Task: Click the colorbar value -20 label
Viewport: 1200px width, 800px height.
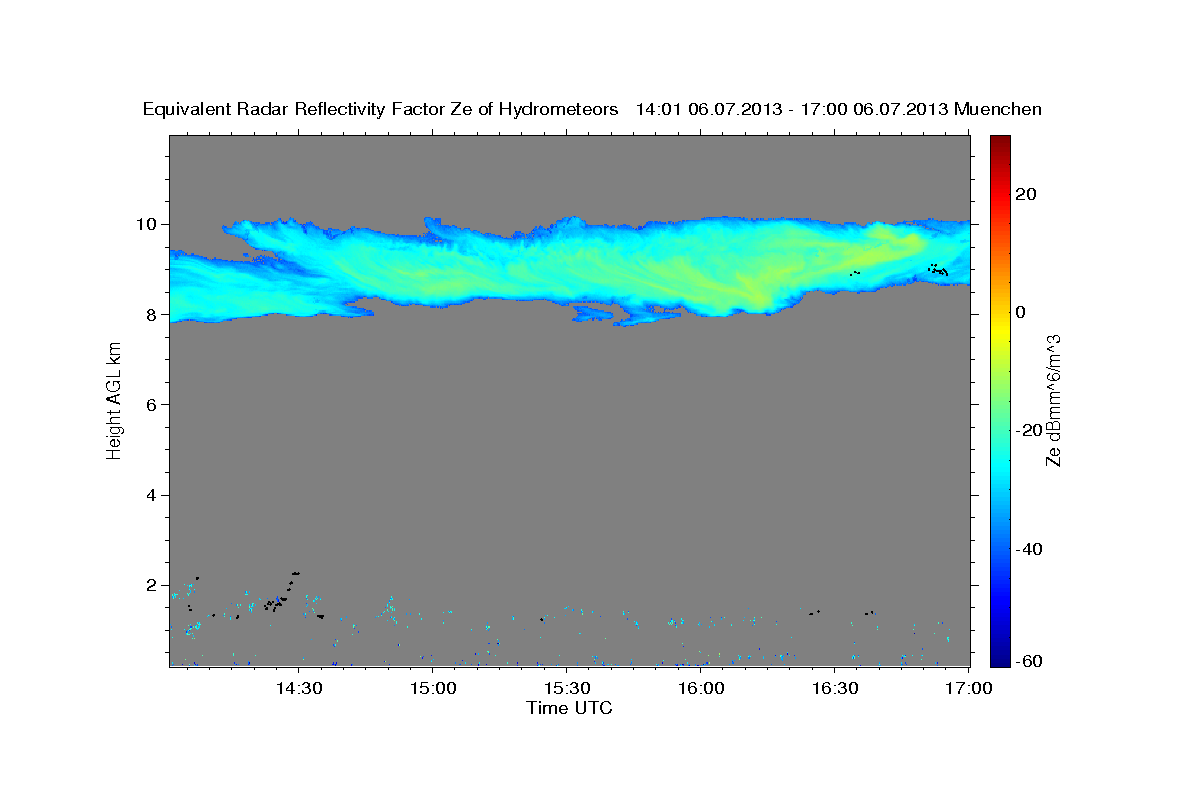Action: pos(1029,430)
